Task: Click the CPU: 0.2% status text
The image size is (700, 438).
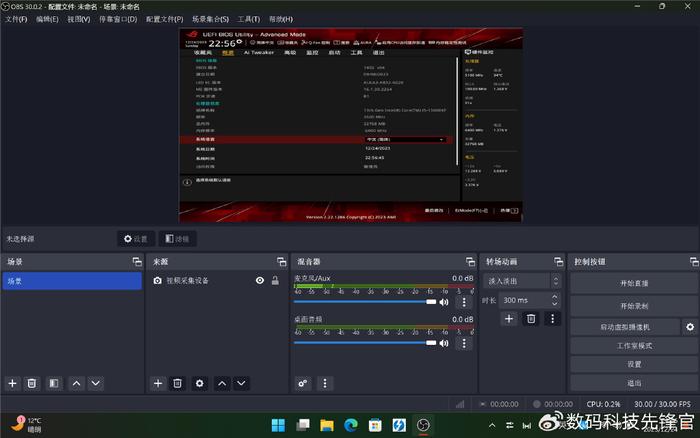Action: (603, 404)
